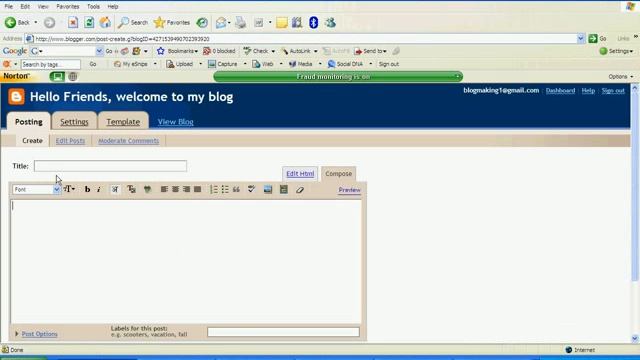The height and width of the screenshot is (360, 640).
Task: Open the Tools menu
Action: pos(93,7)
